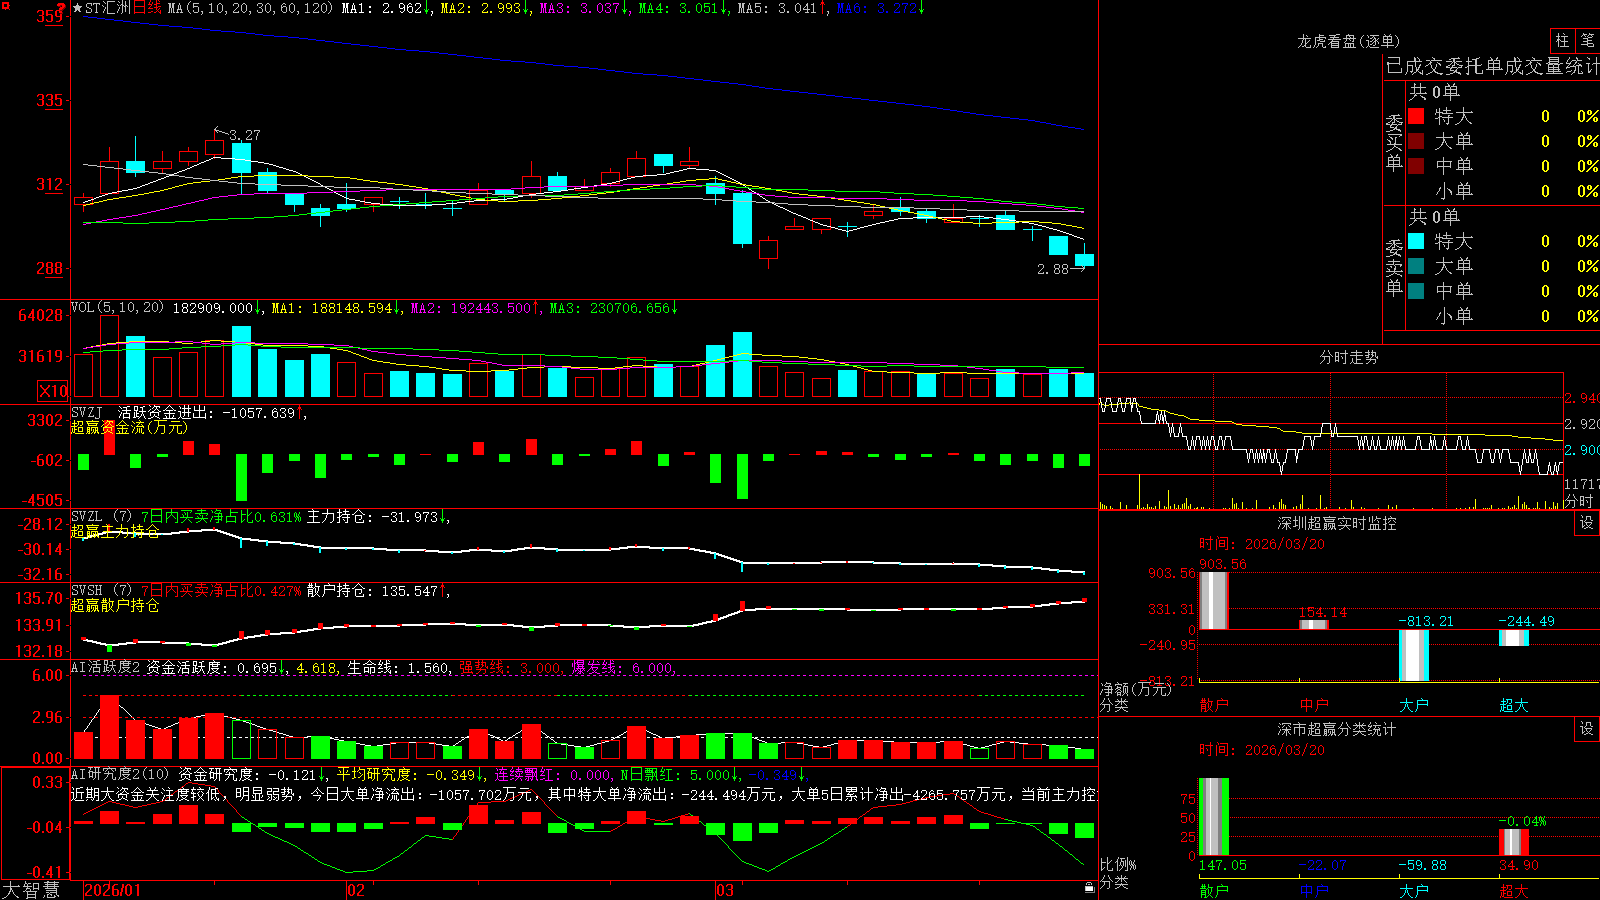
Task: Click the AI活跃度2 indicator label
Action: tap(106, 667)
